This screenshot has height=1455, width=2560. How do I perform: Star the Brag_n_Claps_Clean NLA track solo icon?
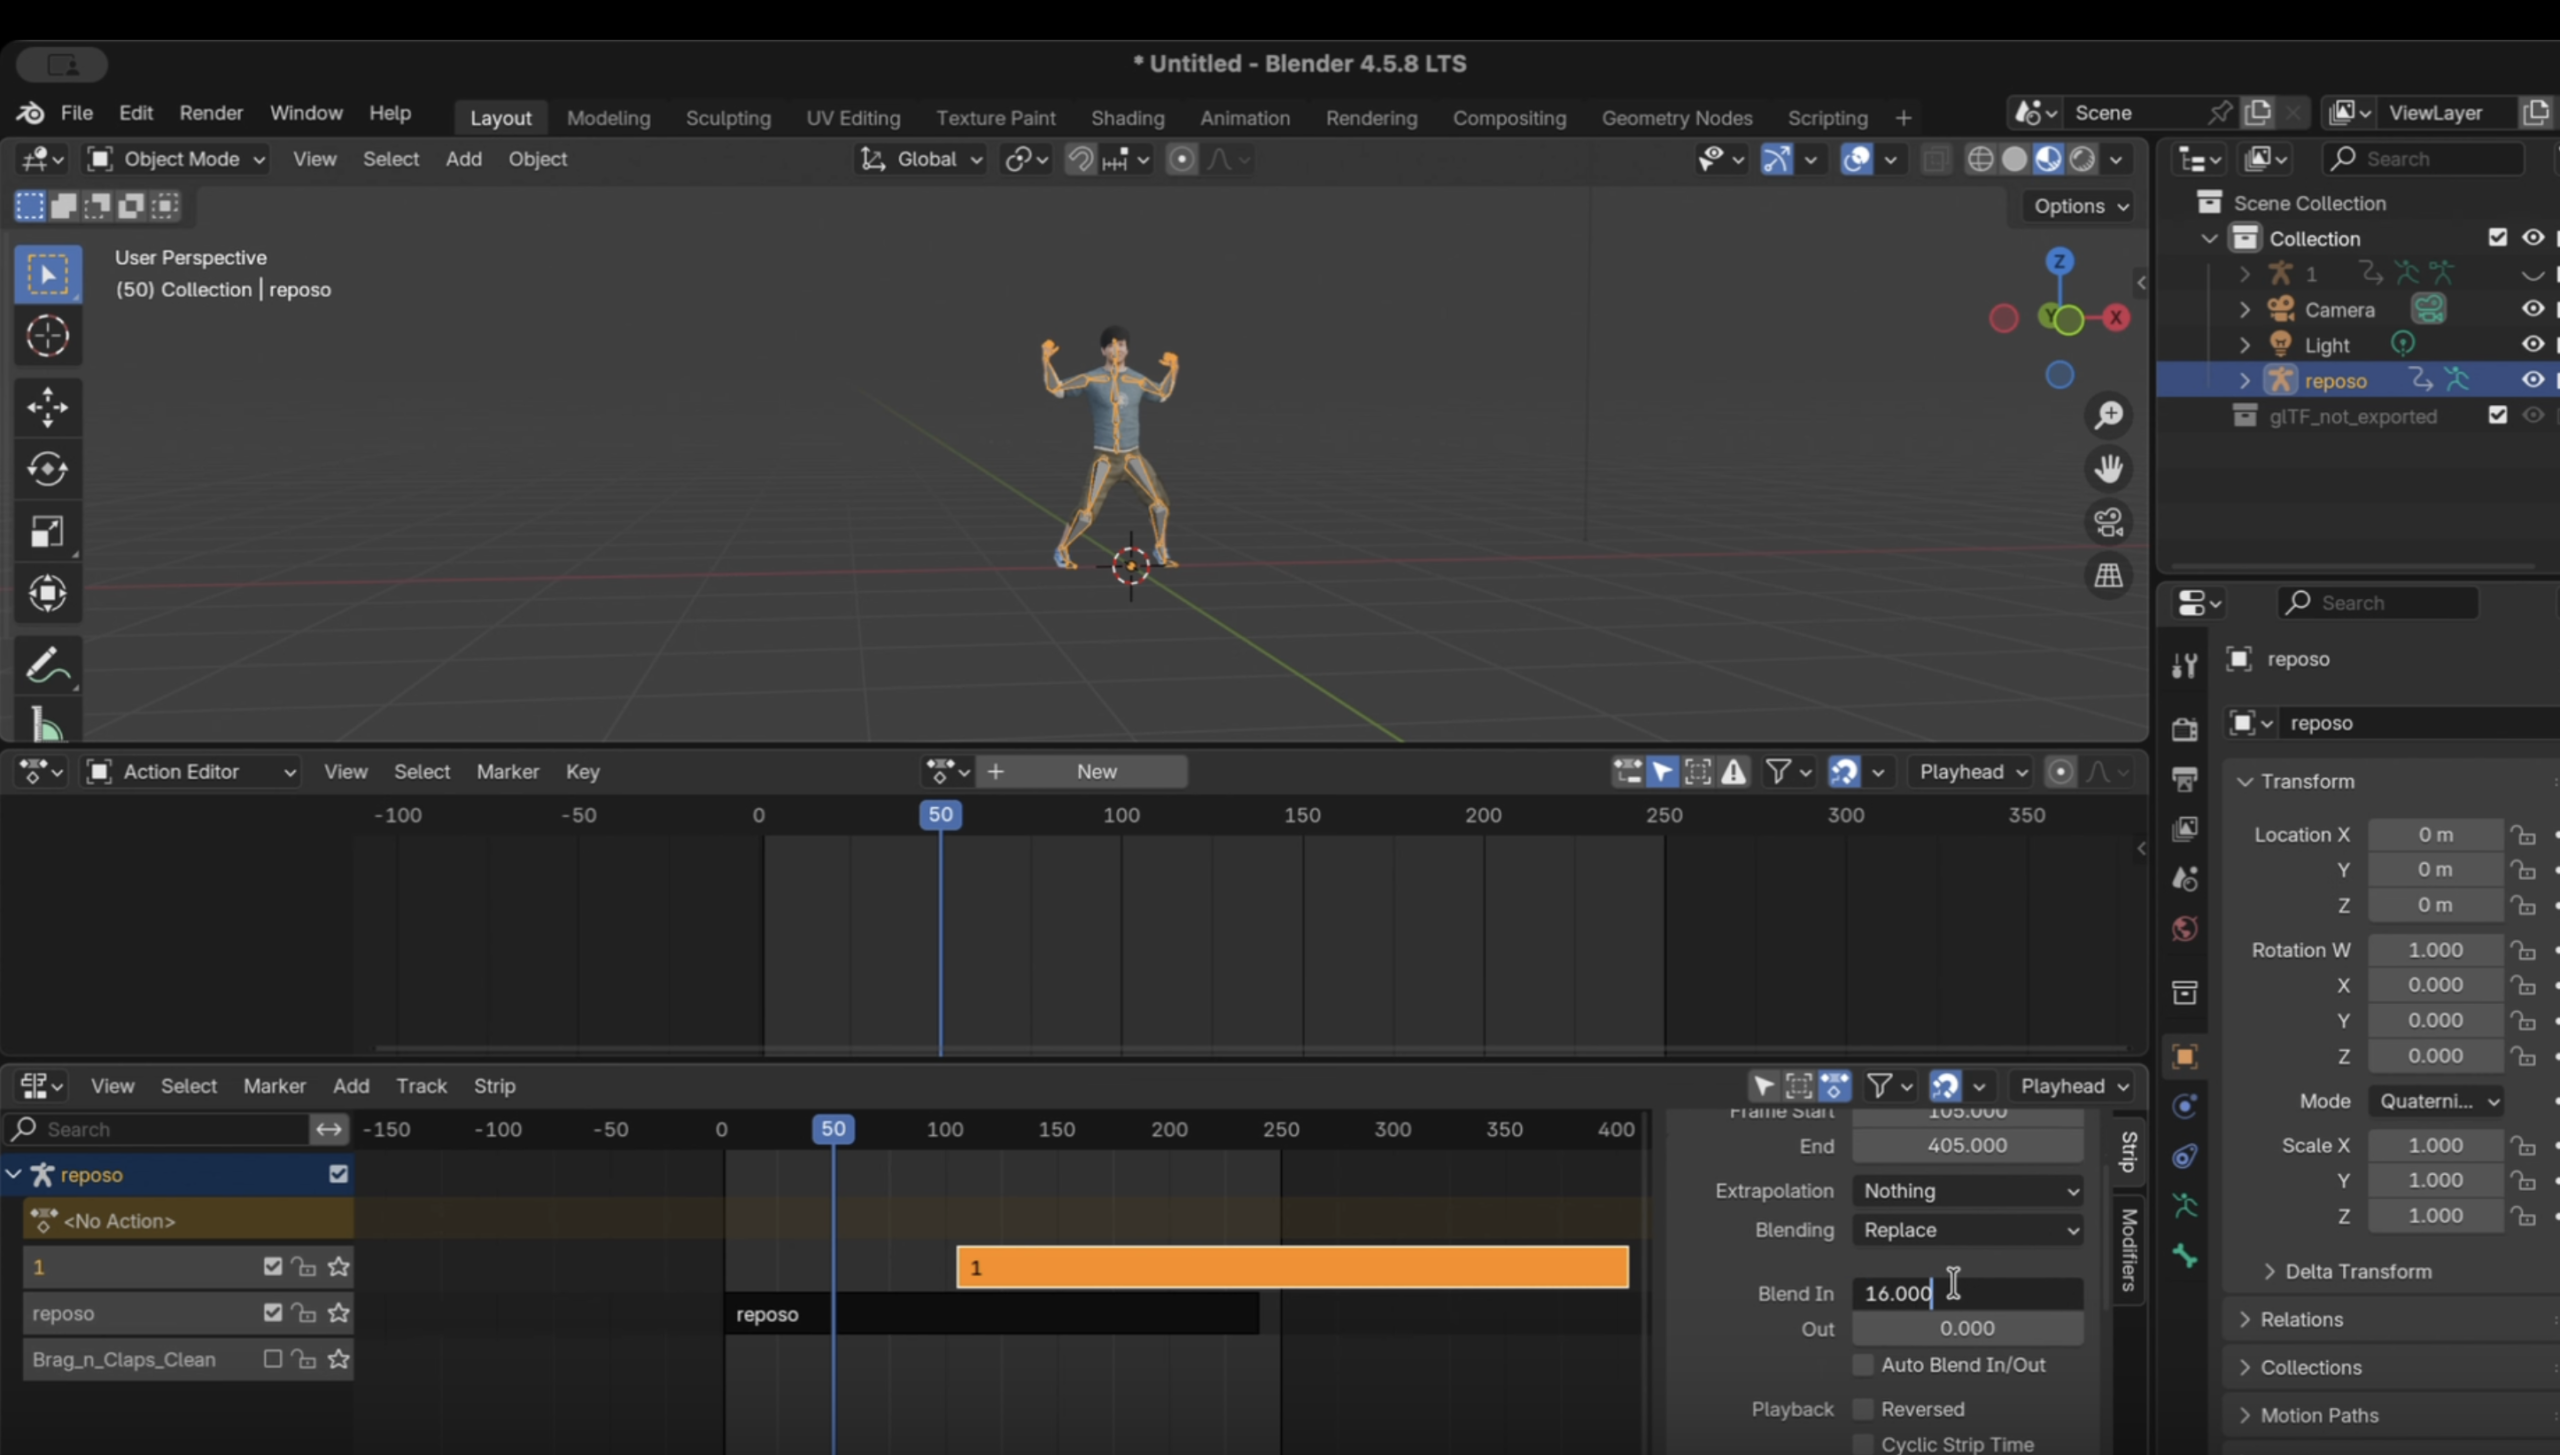point(338,1359)
